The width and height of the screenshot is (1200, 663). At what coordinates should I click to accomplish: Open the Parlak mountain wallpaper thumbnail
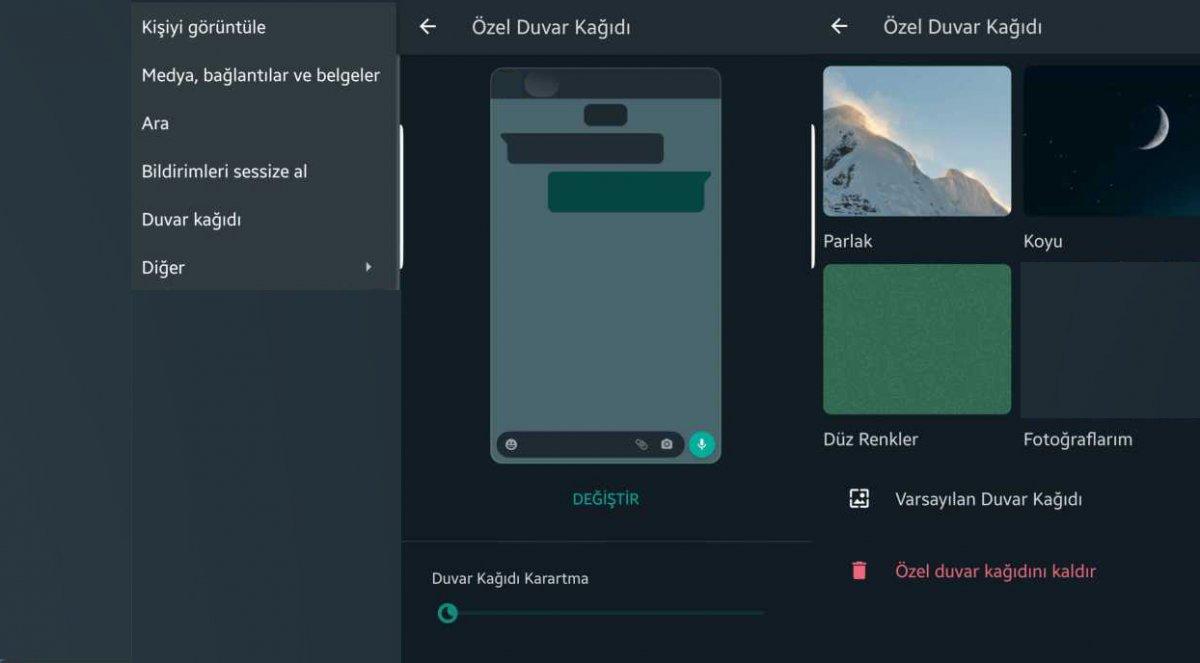917,141
